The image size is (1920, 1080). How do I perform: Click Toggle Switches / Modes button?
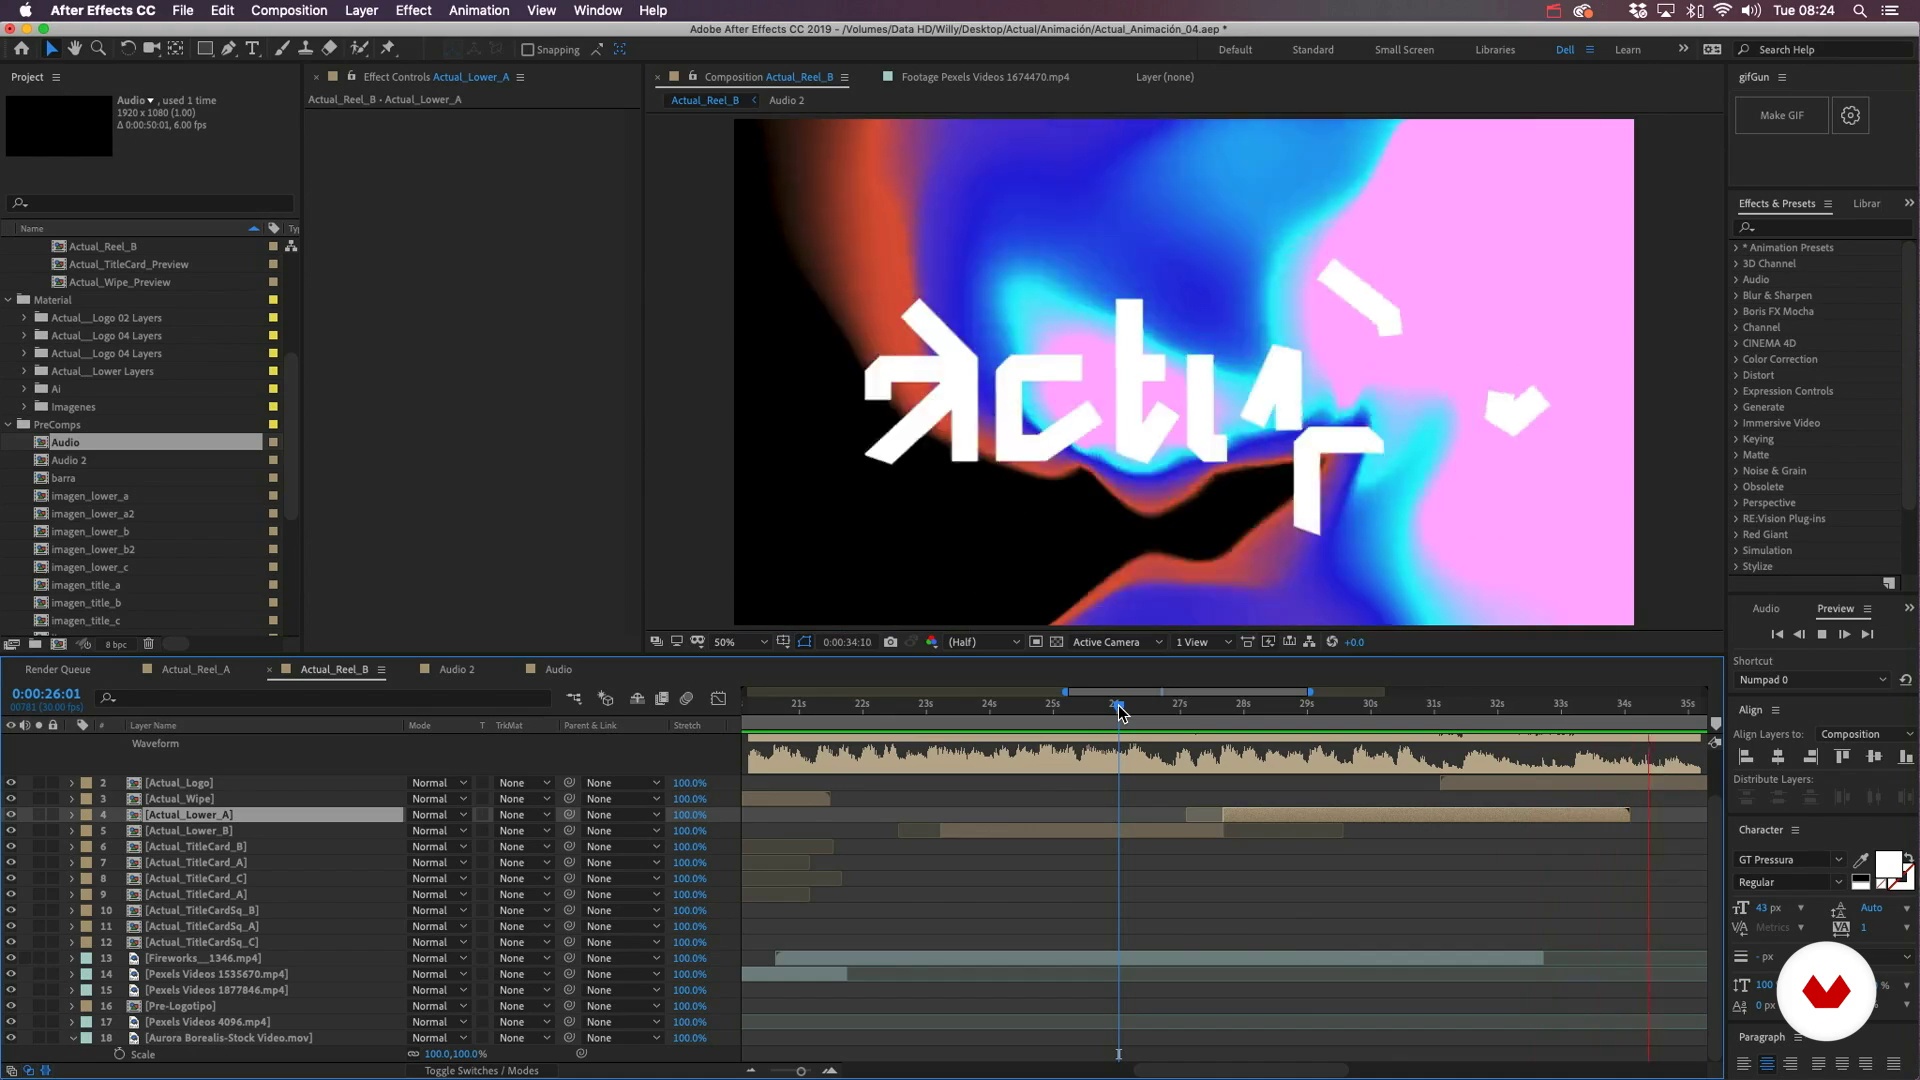point(481,1071)
